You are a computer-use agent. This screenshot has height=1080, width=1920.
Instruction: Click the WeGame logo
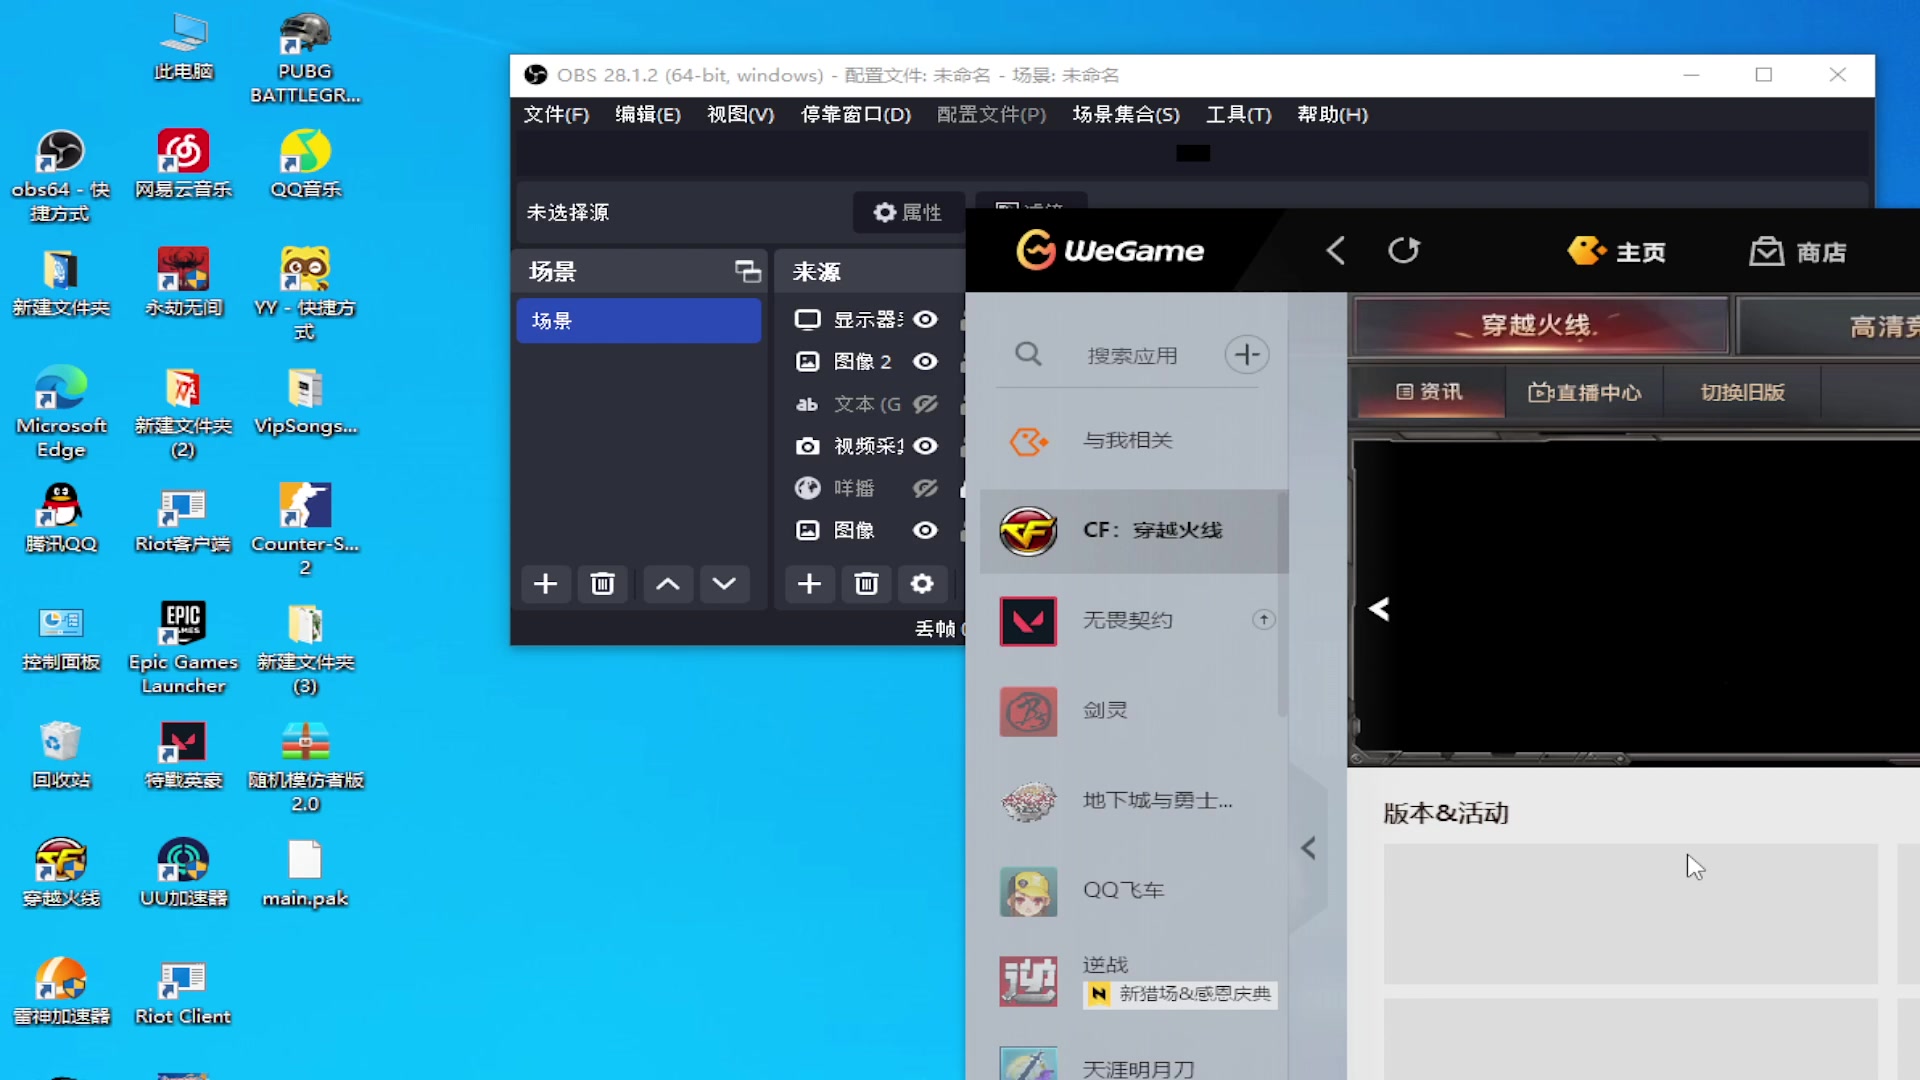click(1110, 250)
